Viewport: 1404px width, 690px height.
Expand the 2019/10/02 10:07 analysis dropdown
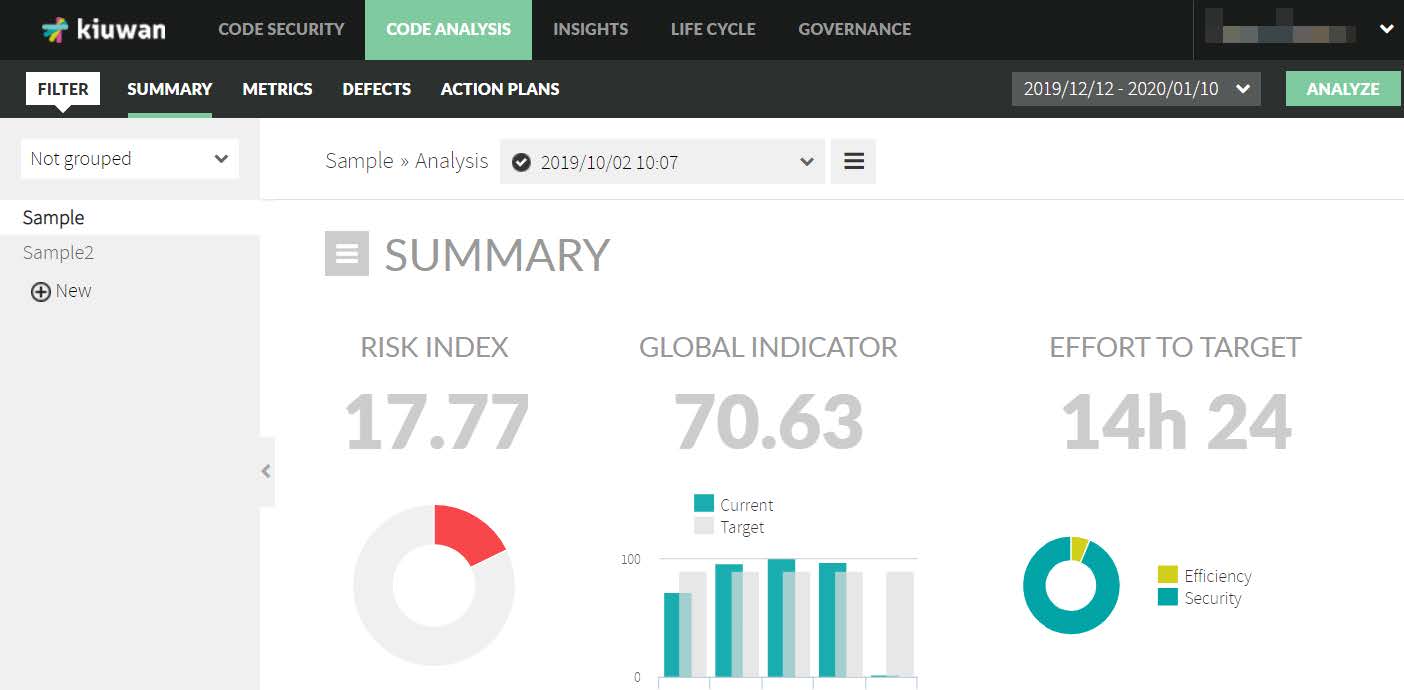point(662,162)
